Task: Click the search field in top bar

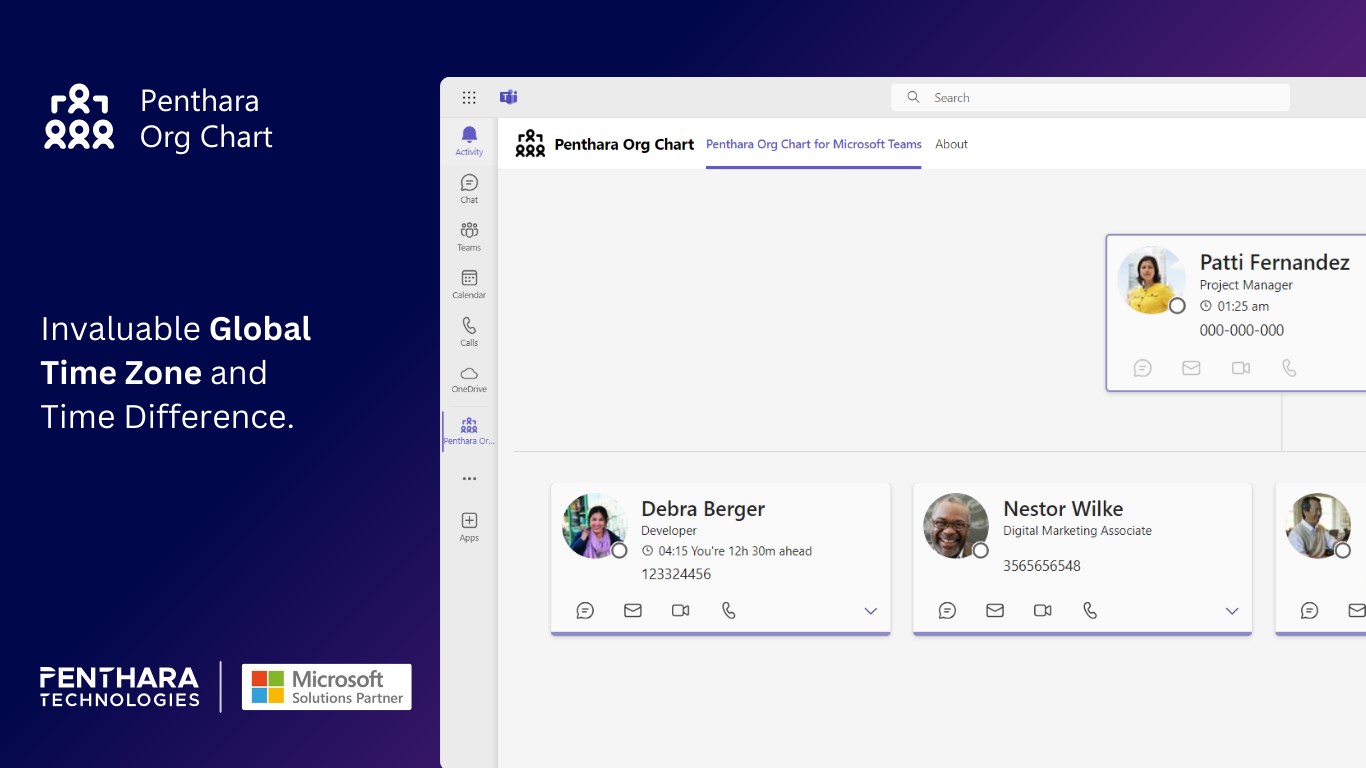Action: point(1090,97)
